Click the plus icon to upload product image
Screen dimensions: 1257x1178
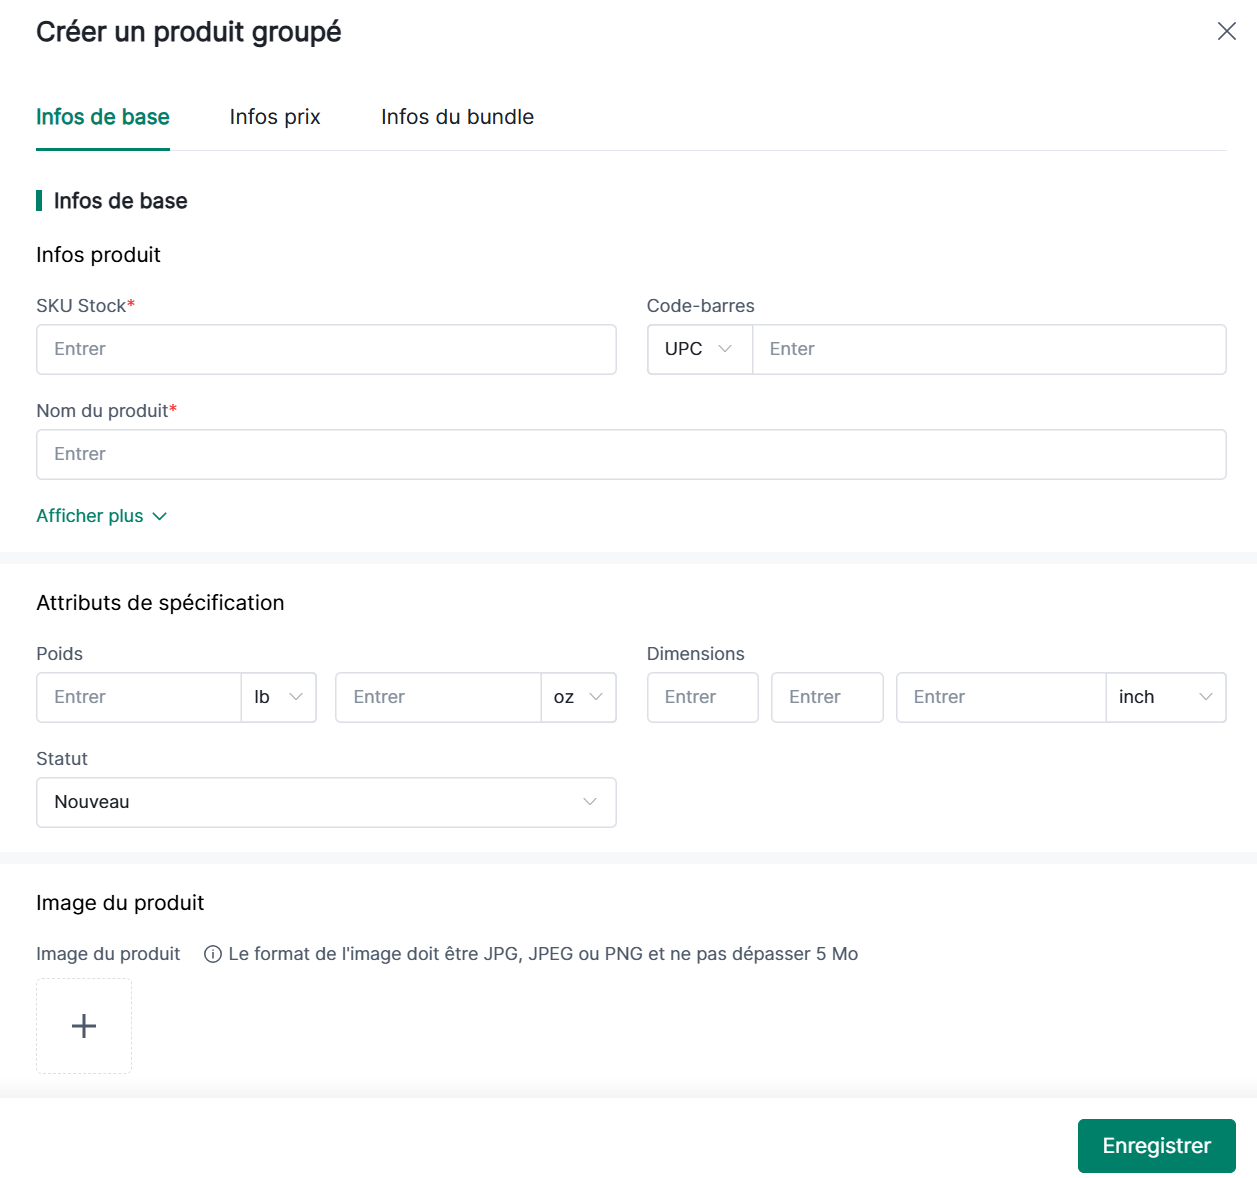[x=84, y=1026]
